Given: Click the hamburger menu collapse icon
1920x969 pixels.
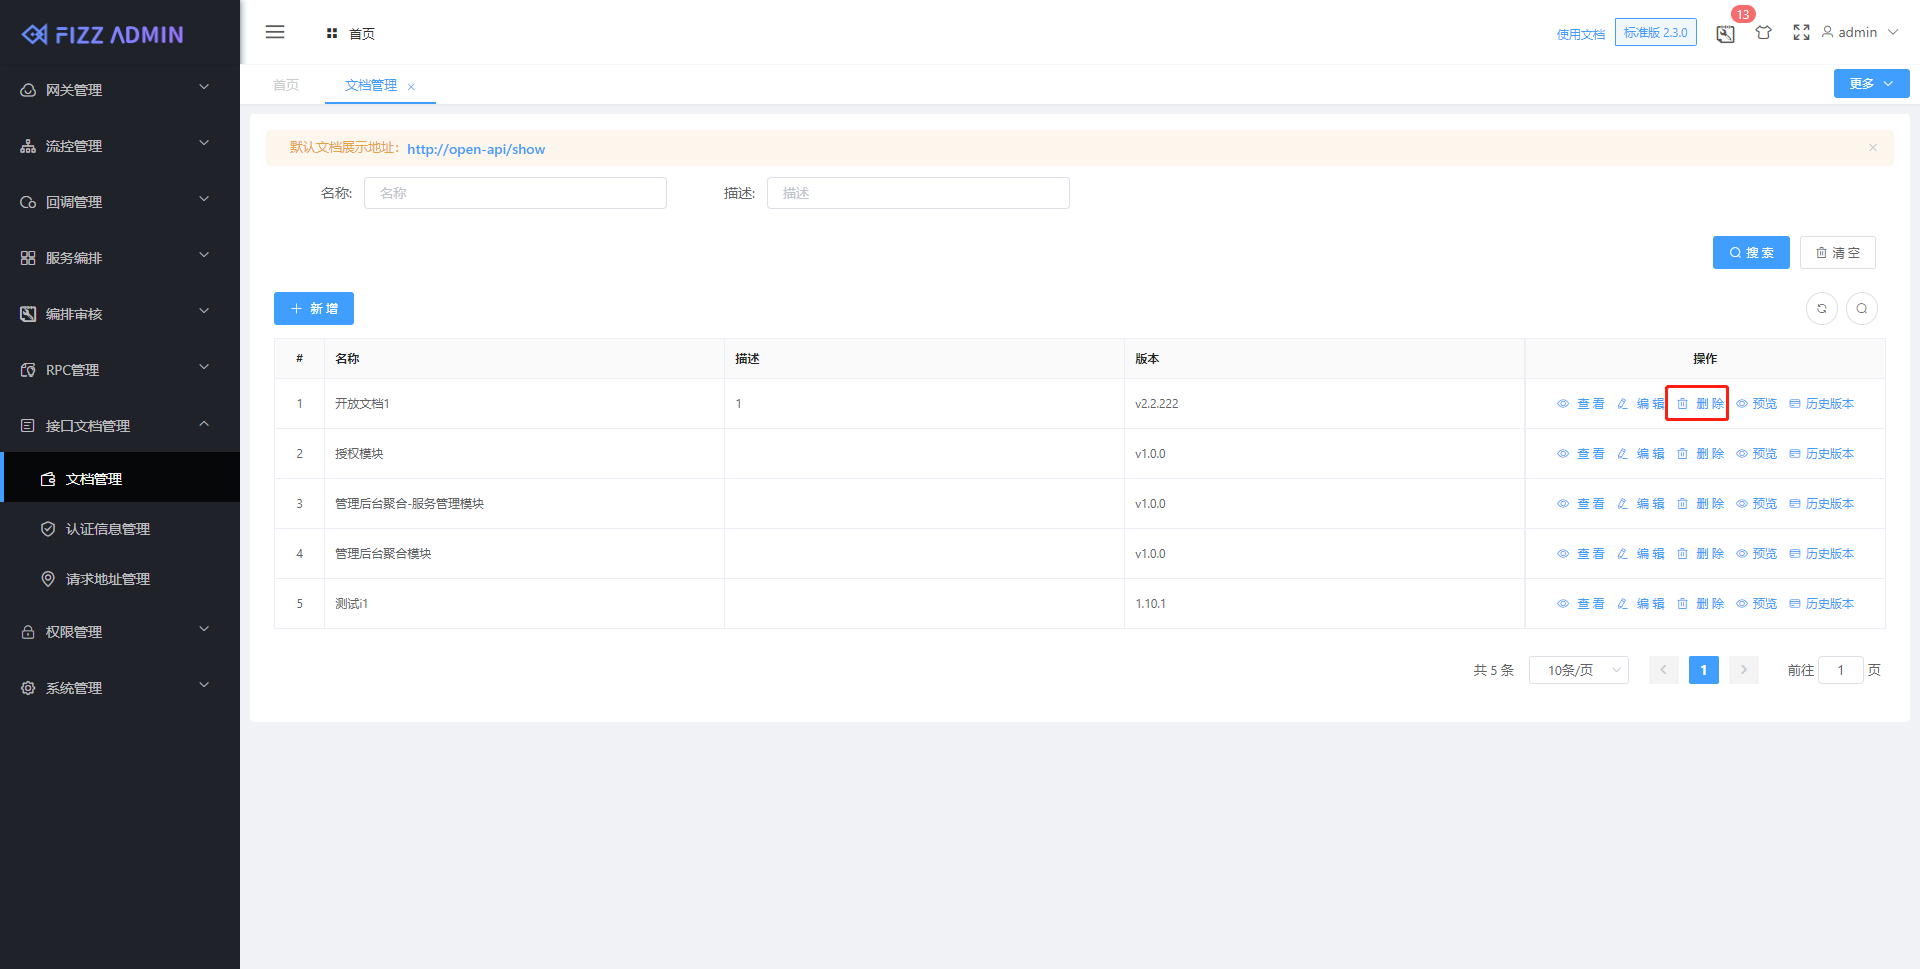Looking at the screenshot, I should (x=275, y=33).
